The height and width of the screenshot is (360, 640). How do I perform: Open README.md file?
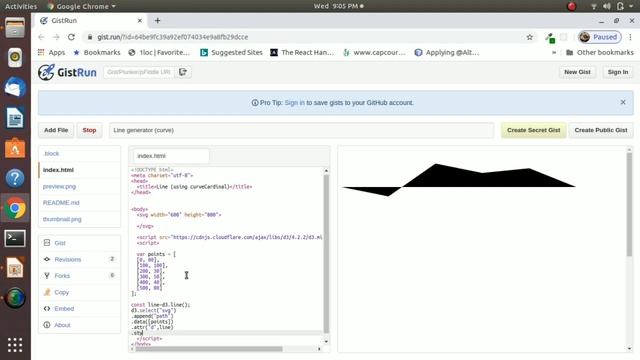pos(61,203)
